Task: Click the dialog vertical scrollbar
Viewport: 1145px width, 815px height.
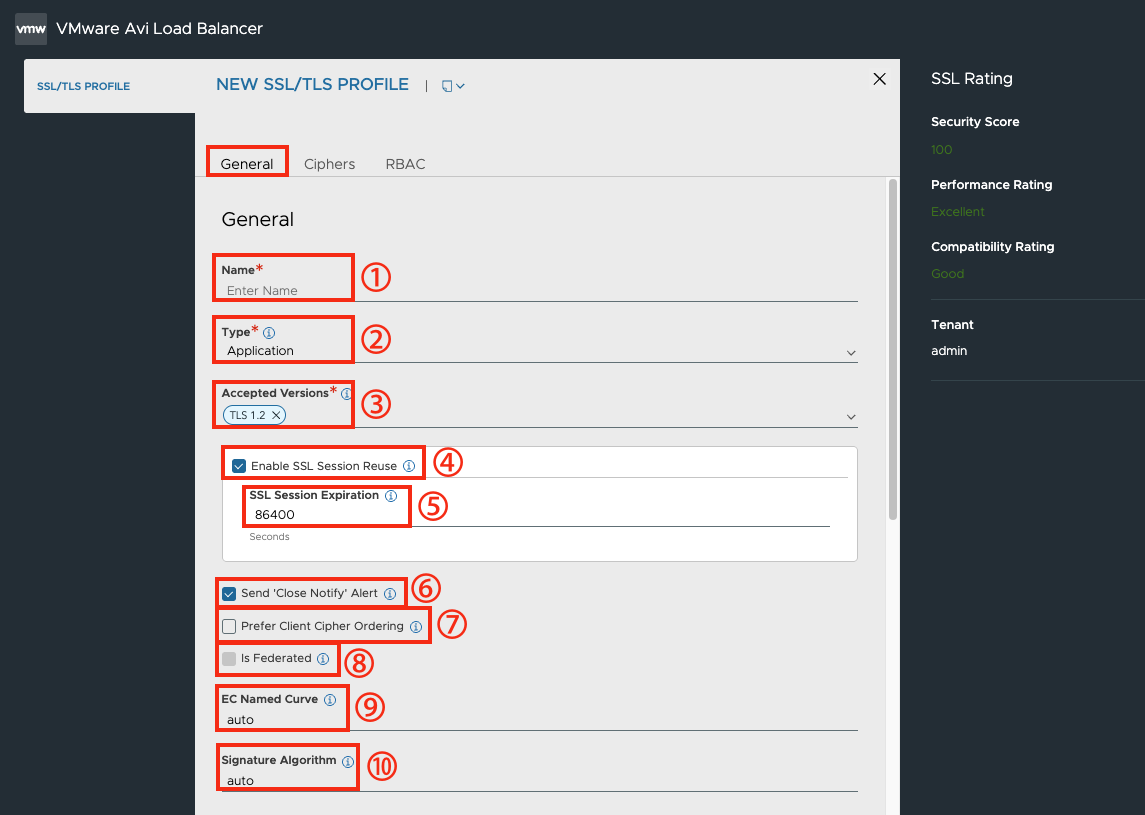Action: click(892, 349)
